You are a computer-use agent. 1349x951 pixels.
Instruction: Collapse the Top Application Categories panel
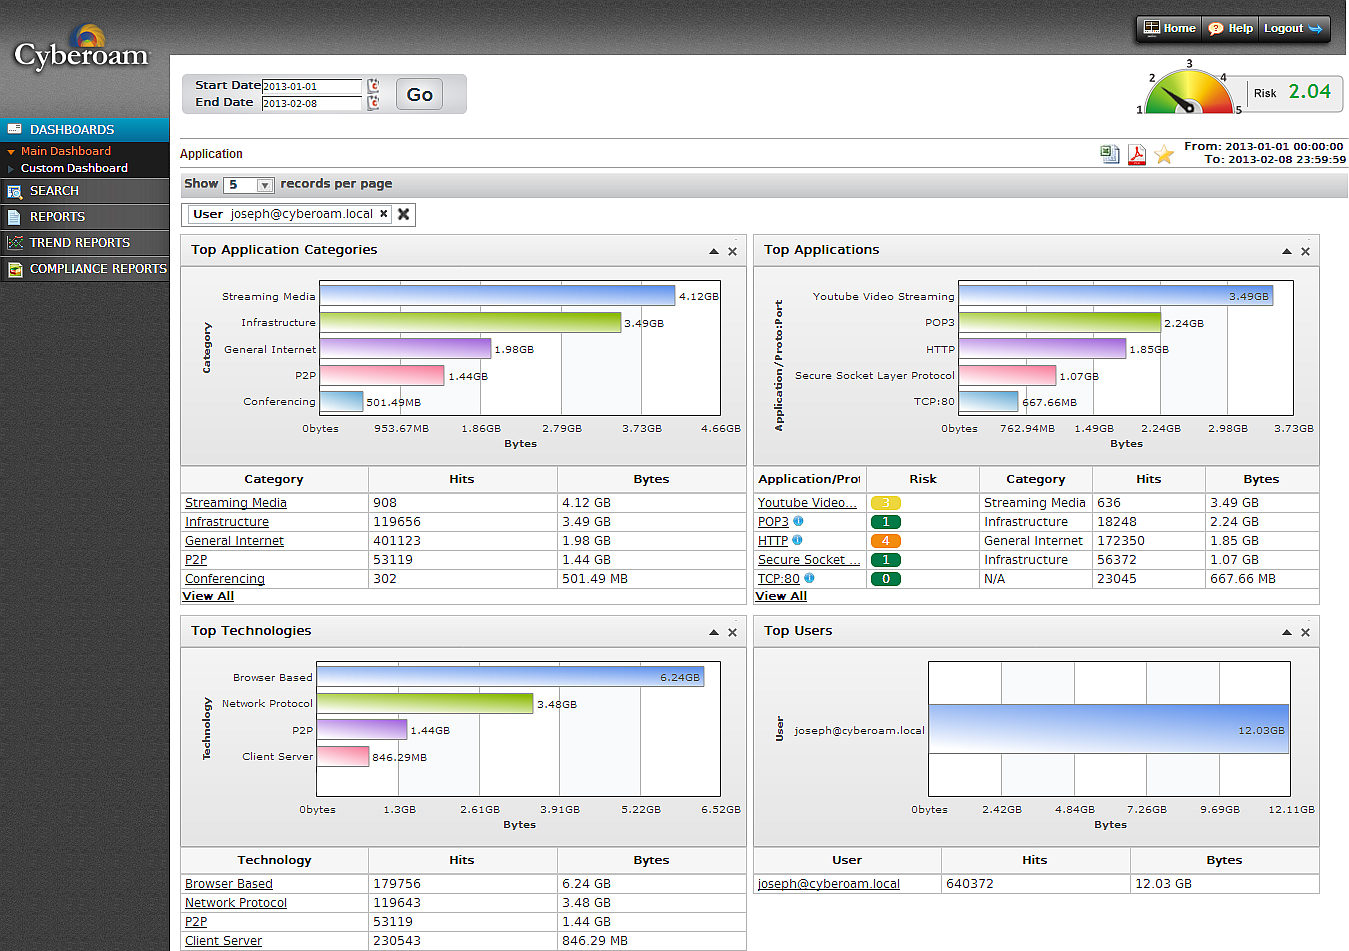pyautogui.click(x=714, y=251)
